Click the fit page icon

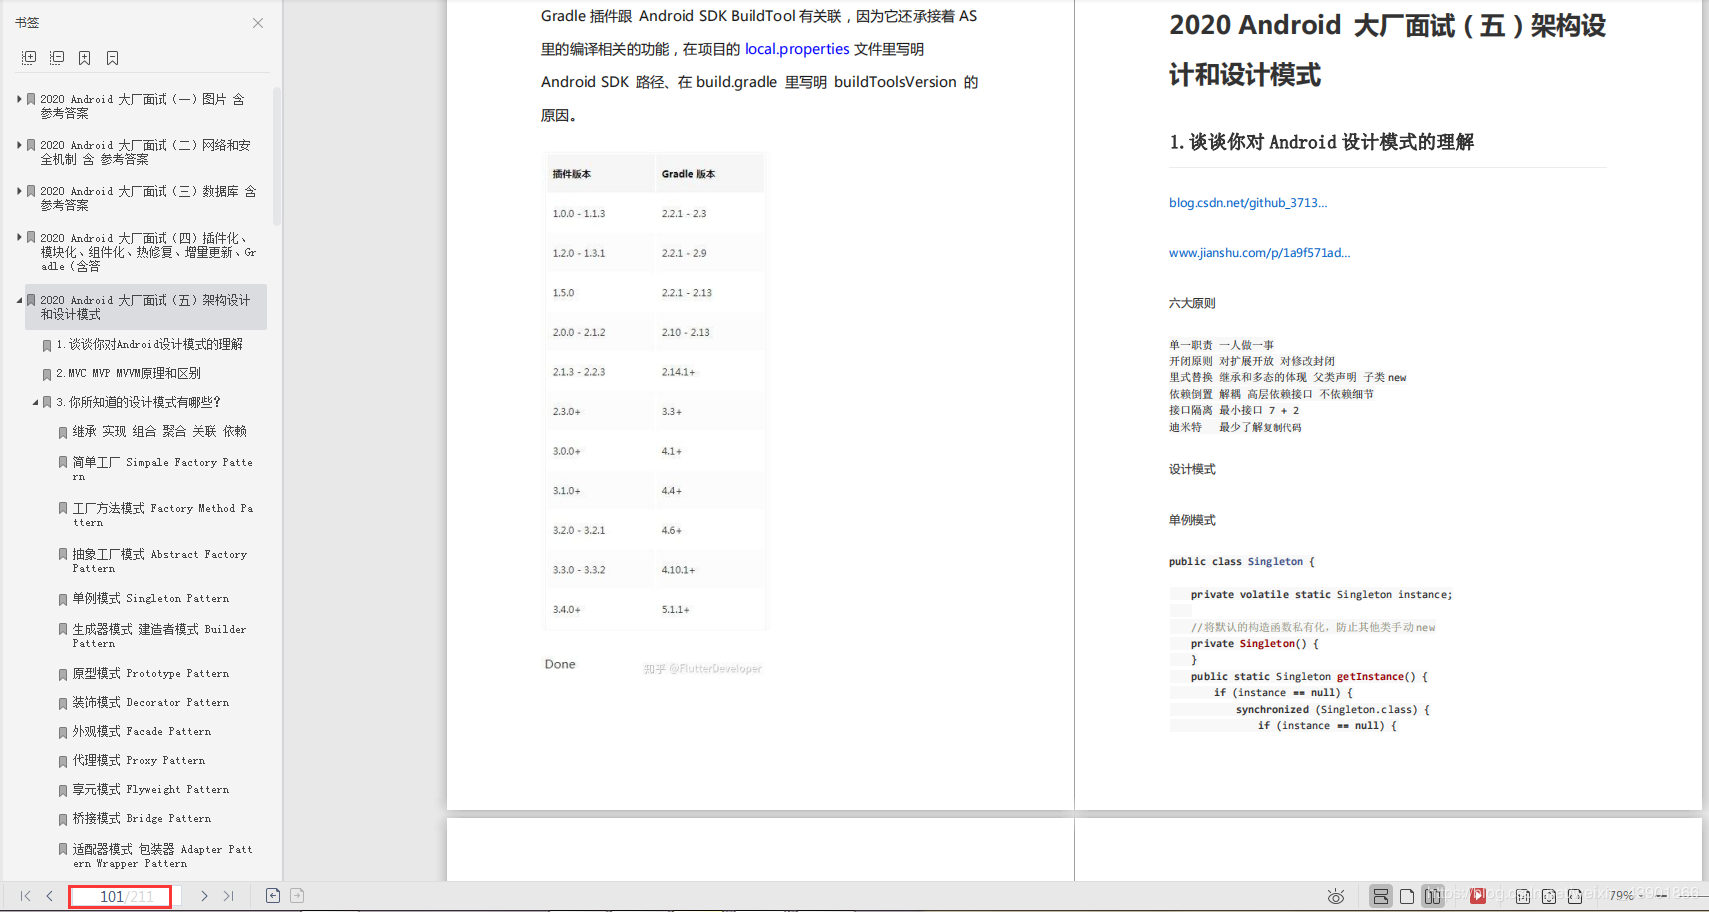point(1549,896)
